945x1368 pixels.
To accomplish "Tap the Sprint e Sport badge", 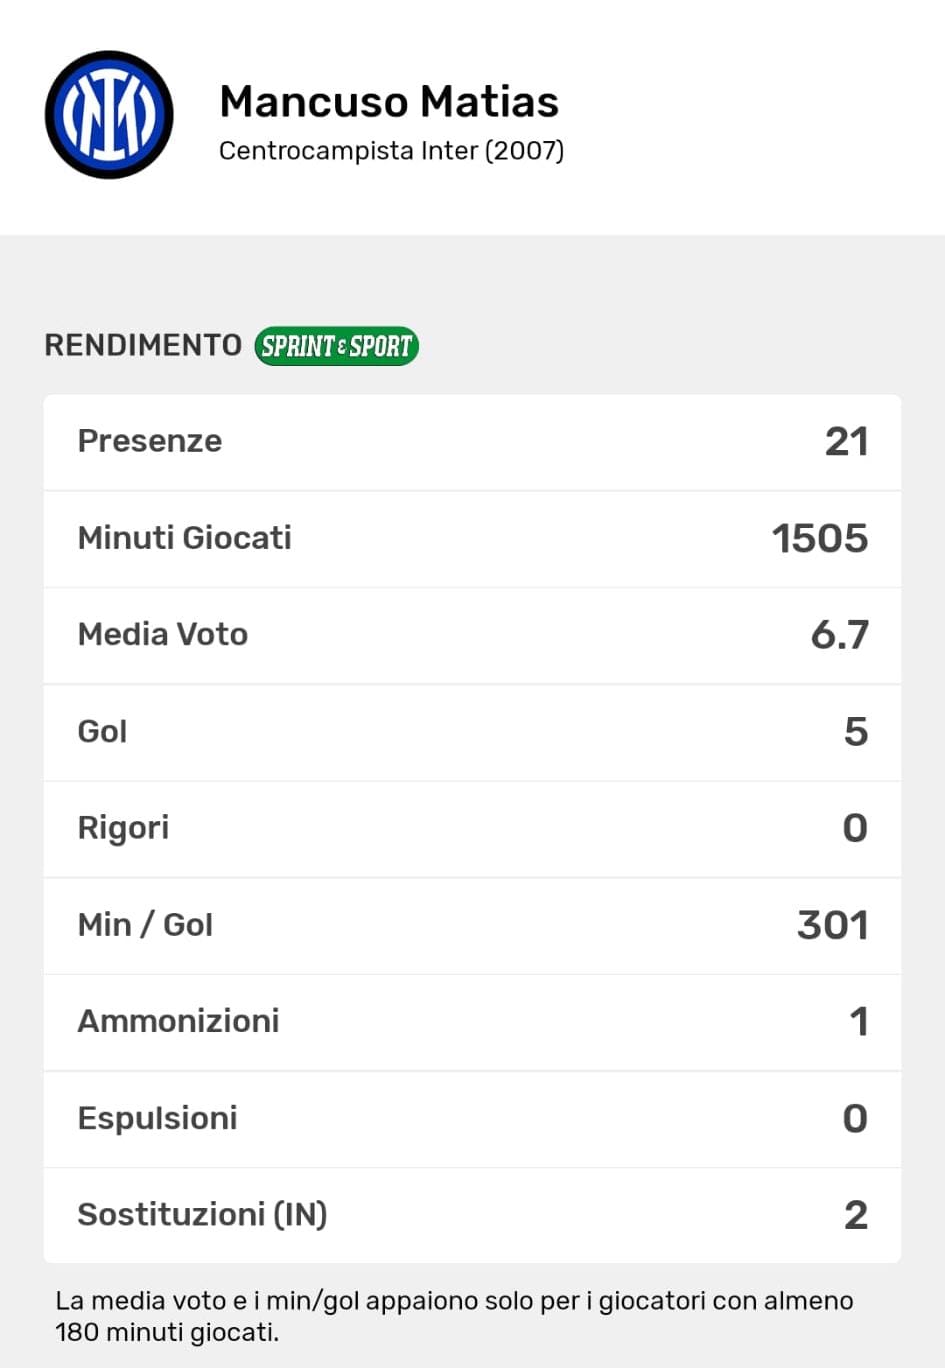I will [336, 346].
